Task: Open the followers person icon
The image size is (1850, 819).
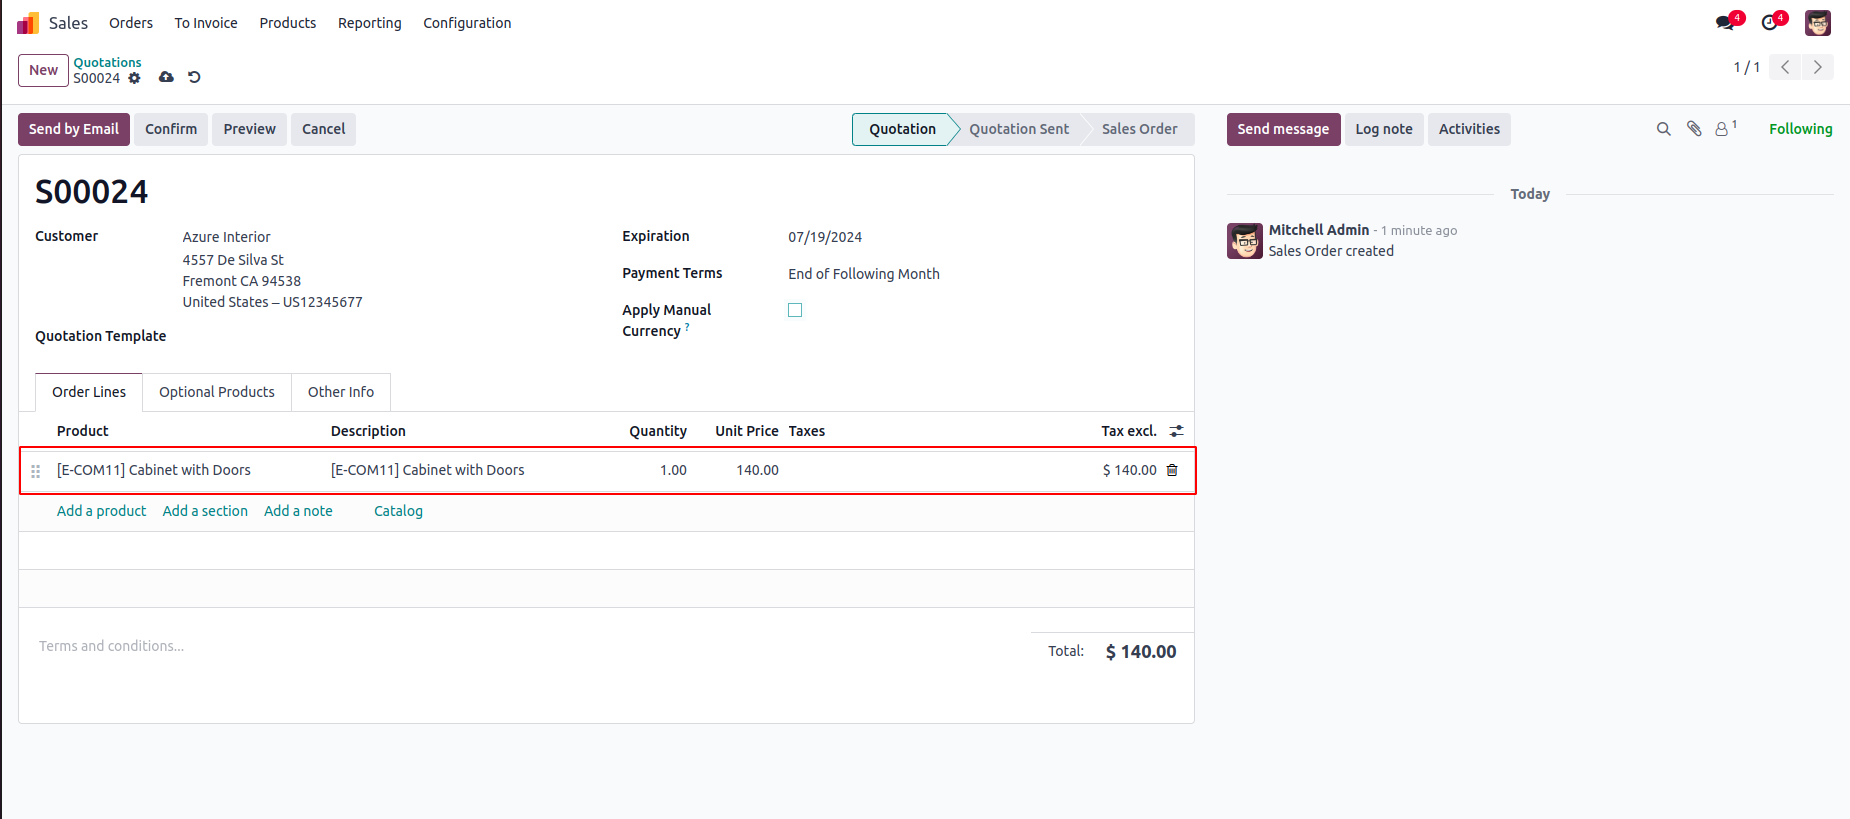Action: click(x=1722, y=129)
